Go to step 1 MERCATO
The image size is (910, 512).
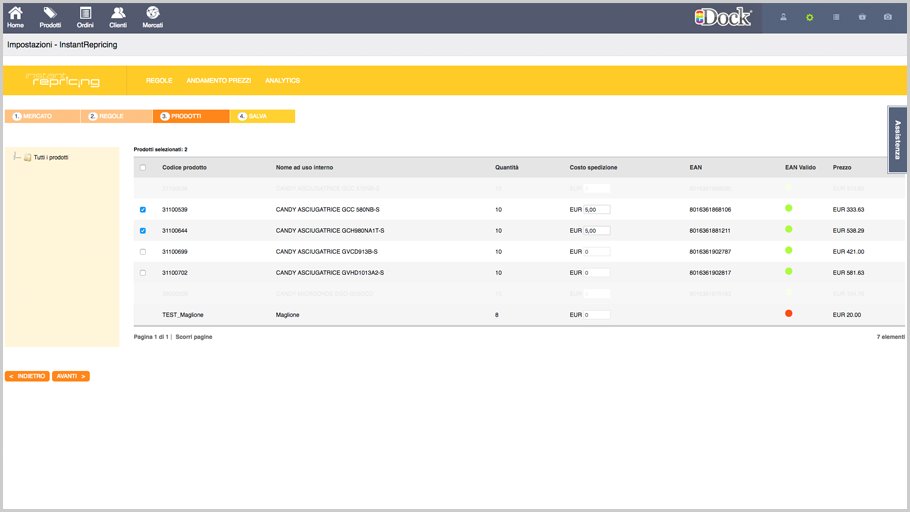pos(42,116)
